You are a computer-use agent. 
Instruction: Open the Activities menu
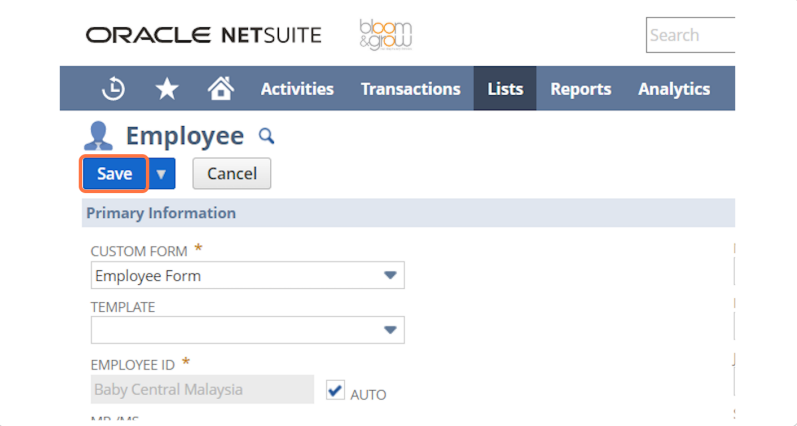pyautogui.click(x=297, y=89)
